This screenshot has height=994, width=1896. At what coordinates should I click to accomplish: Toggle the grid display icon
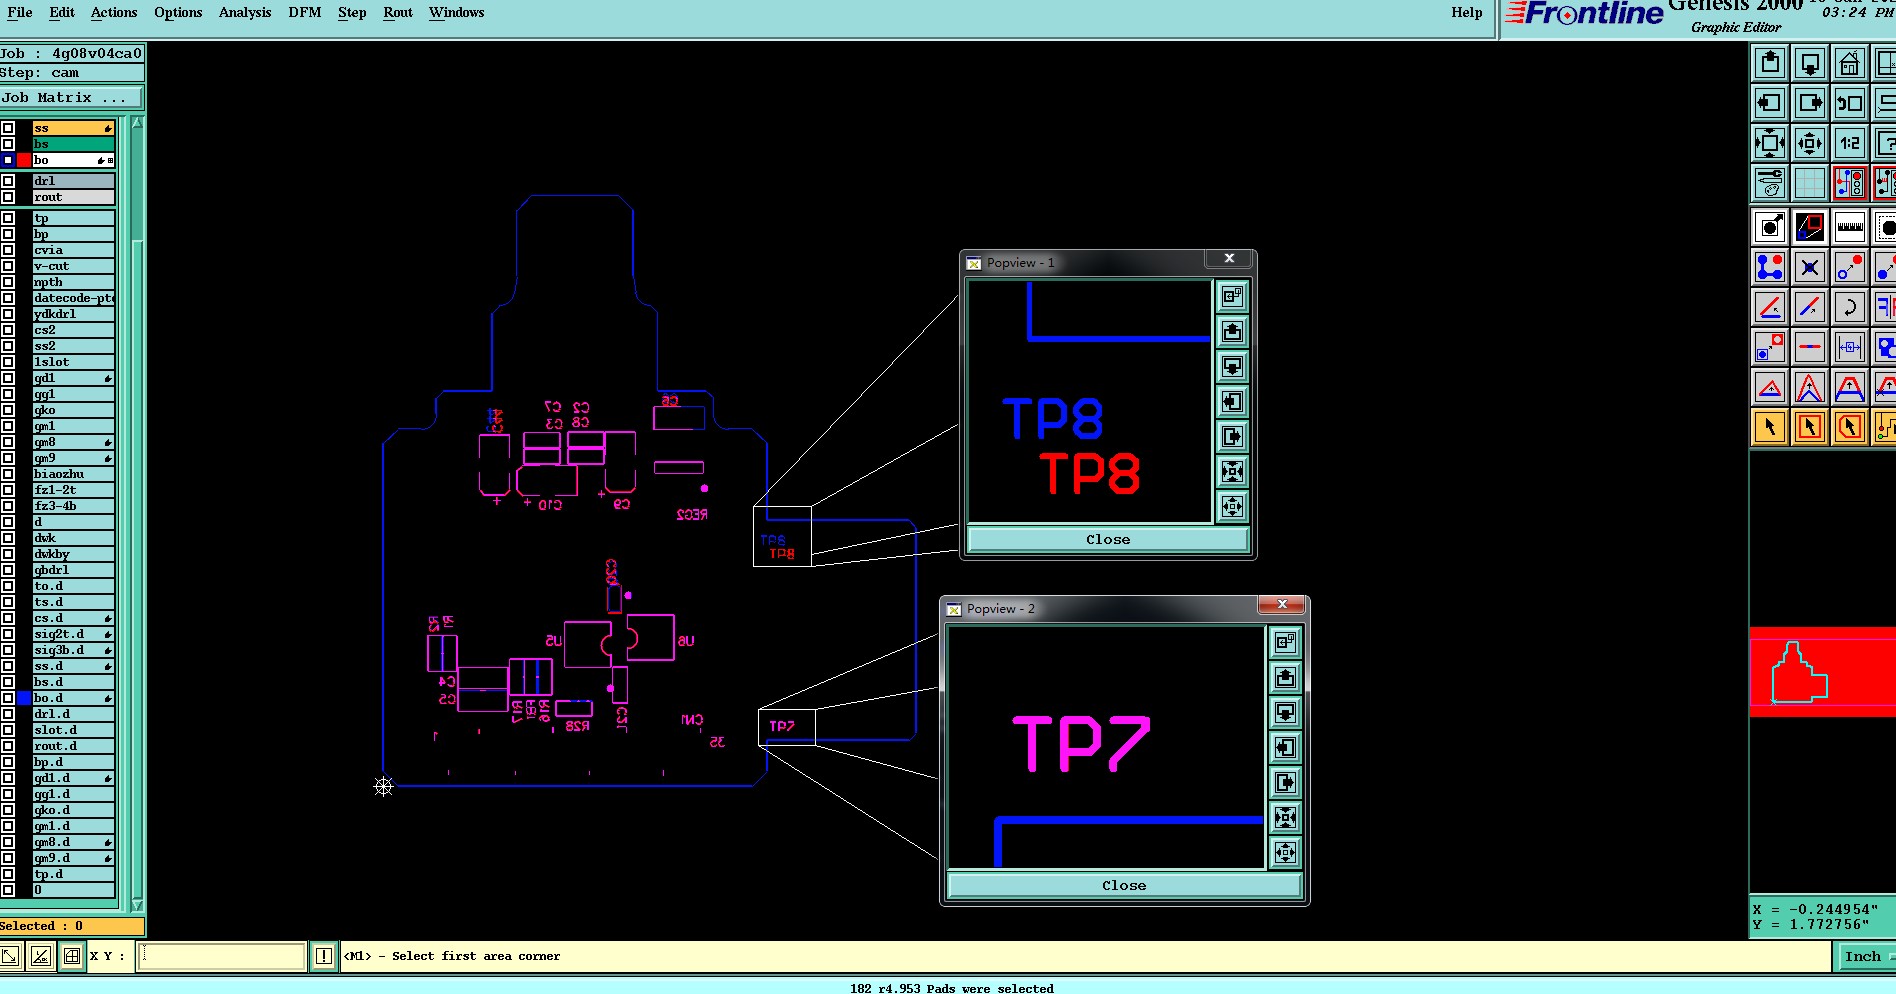point(1810,183)
